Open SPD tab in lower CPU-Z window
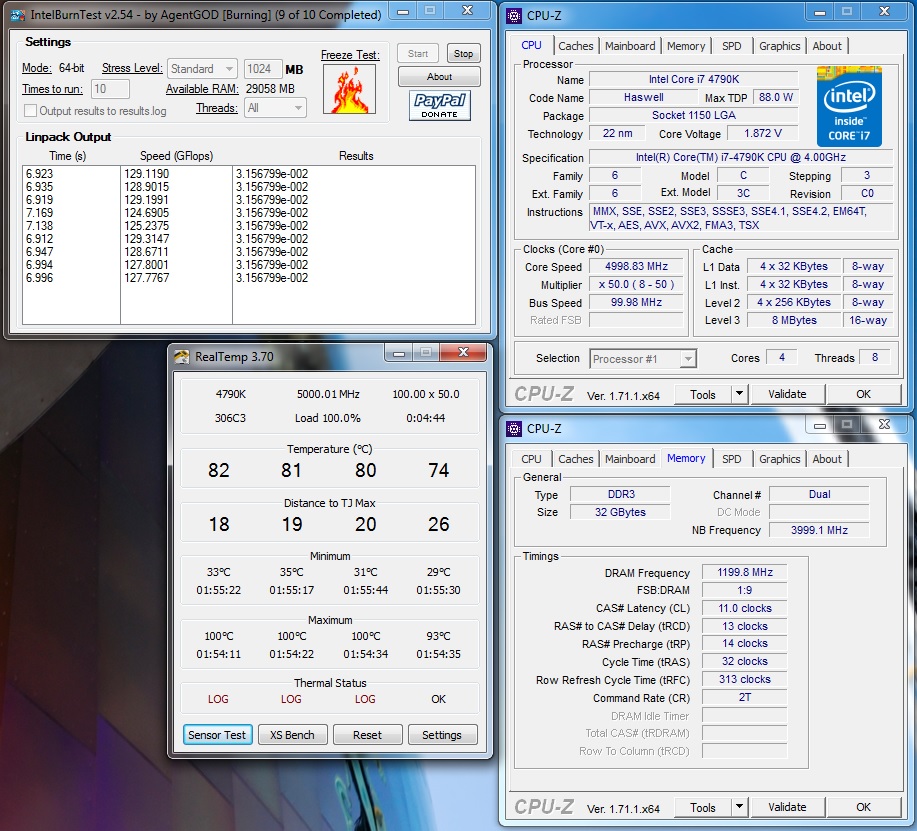The width and height of the screenshot is (917, 831). 731,459
